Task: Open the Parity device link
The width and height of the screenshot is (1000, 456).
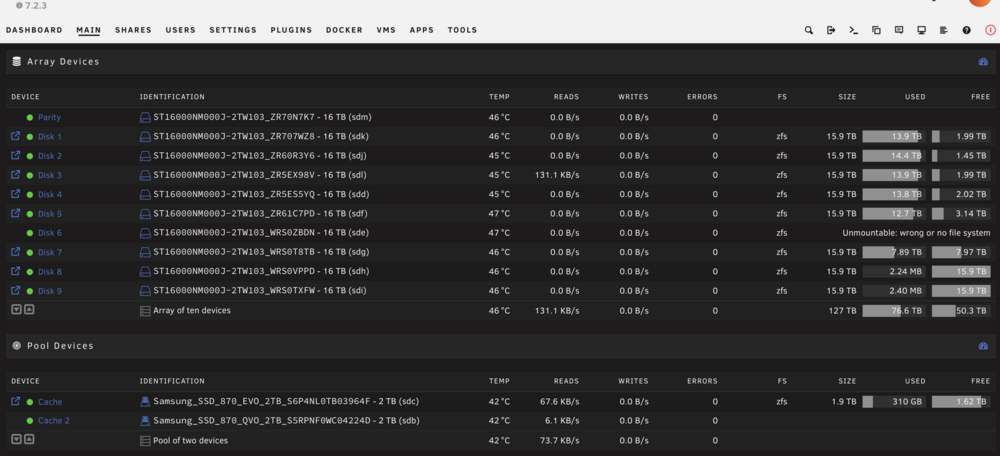Action: point(50,117)
